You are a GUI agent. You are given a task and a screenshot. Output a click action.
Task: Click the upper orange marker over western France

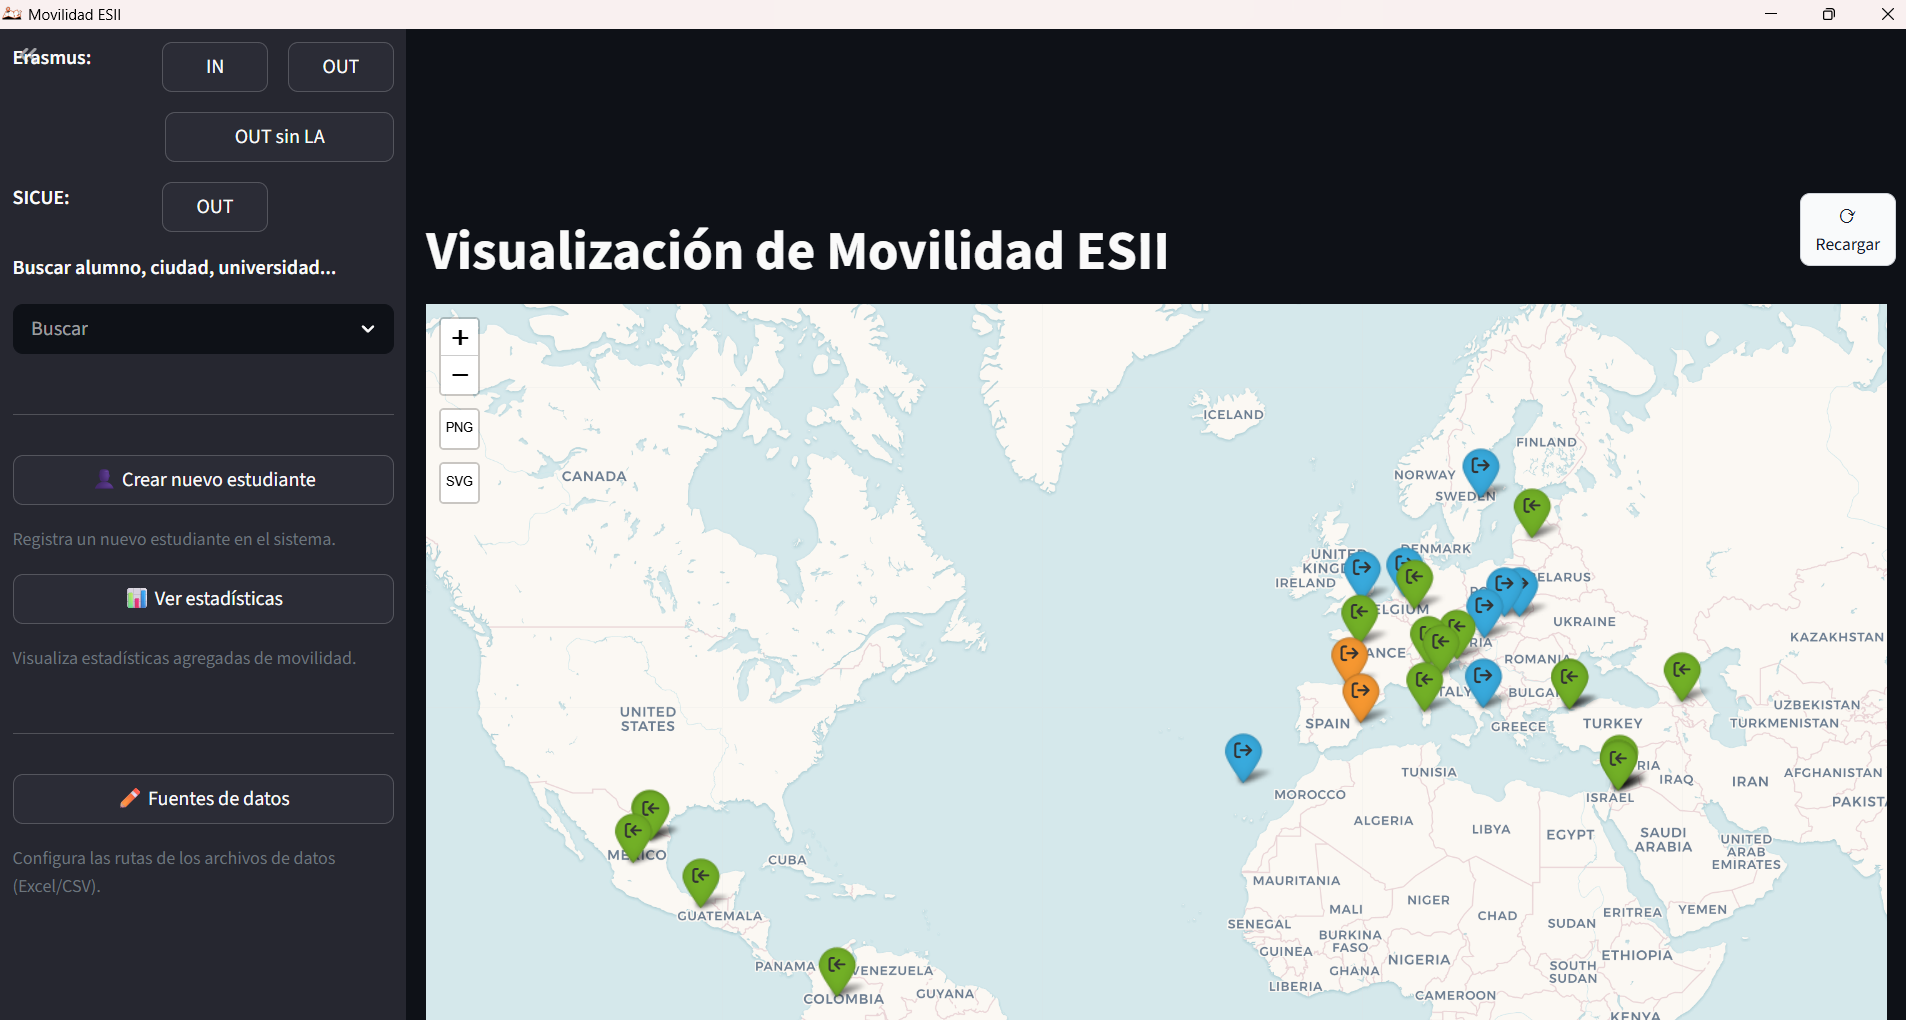click(x=1349, y=658)
